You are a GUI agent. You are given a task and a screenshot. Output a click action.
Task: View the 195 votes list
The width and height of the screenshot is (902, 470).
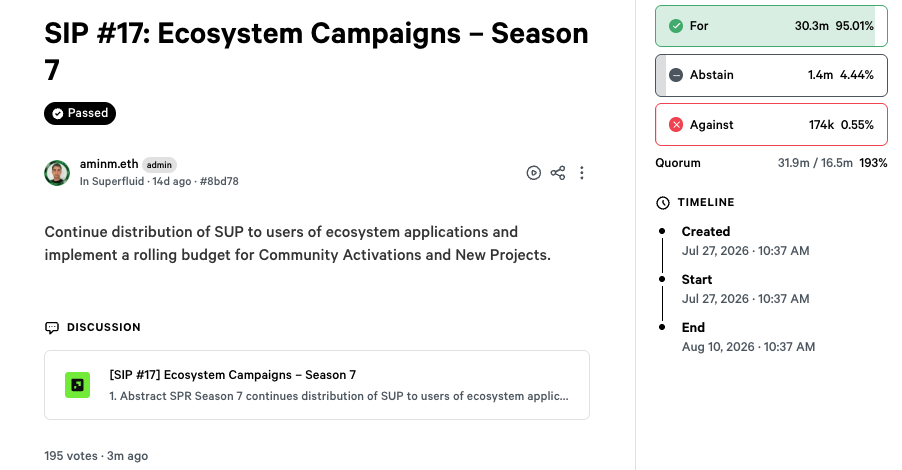point(71,456)
